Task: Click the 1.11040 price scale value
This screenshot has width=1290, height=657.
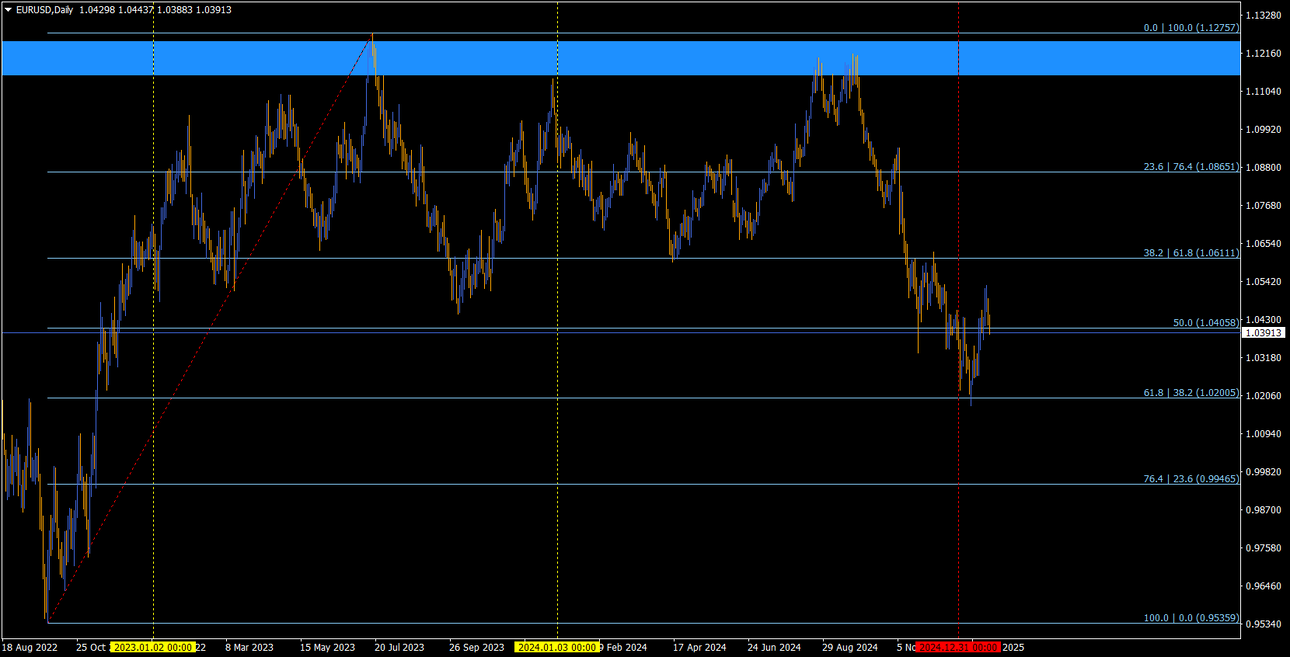Action: pyautogui.click(x=1264, y=91)
